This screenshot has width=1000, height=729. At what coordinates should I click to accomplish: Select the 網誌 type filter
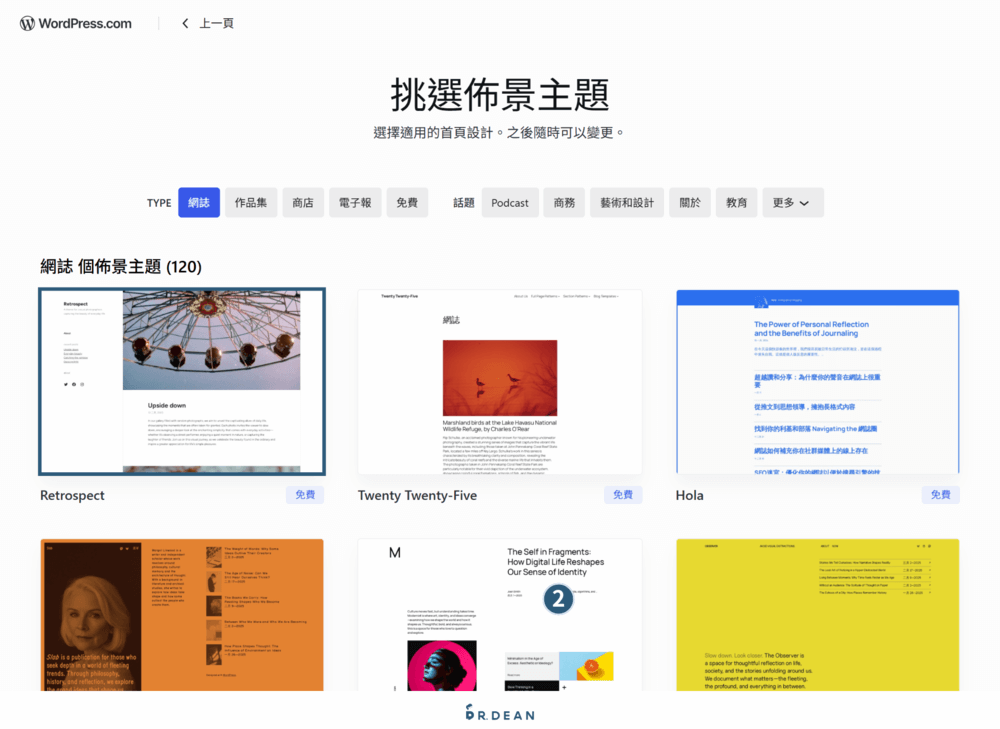click(198, 202)
